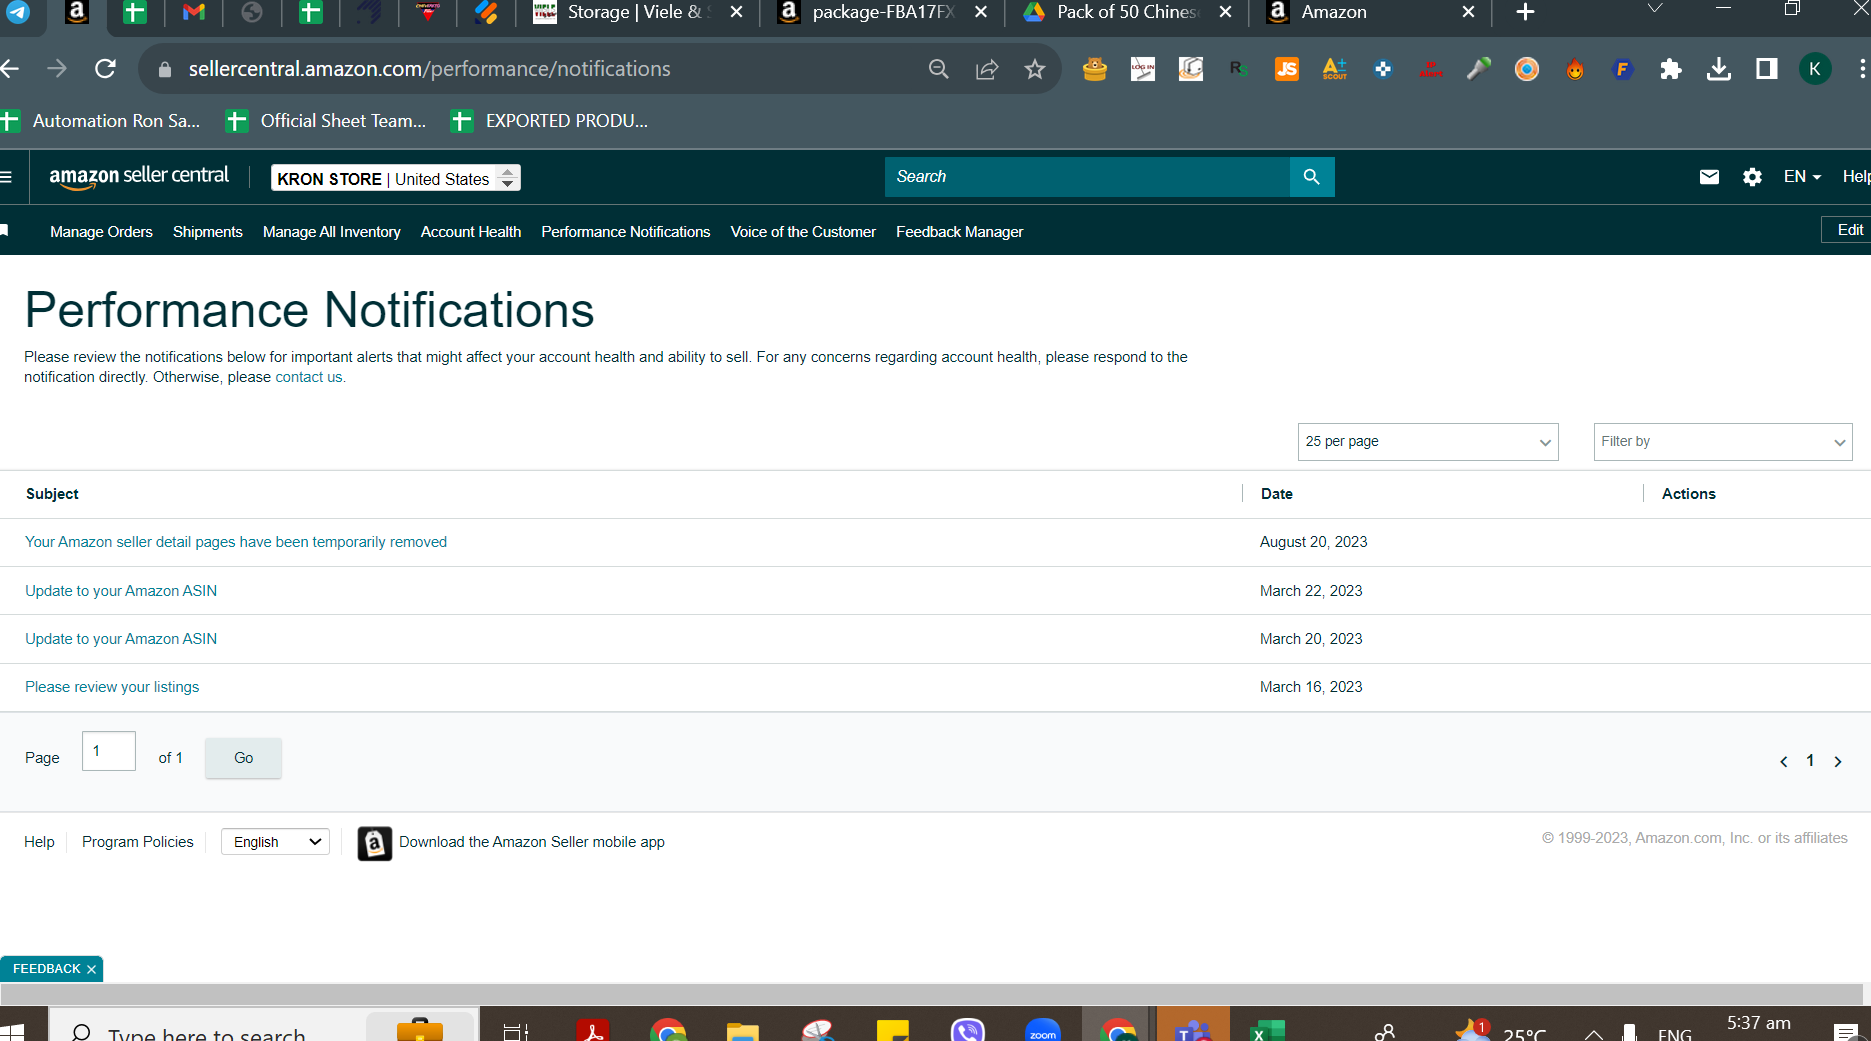The height and width of the screenshot is (1041, 1871).
Task: Click the search magnifier button
Action: (x=1312, y=177)
